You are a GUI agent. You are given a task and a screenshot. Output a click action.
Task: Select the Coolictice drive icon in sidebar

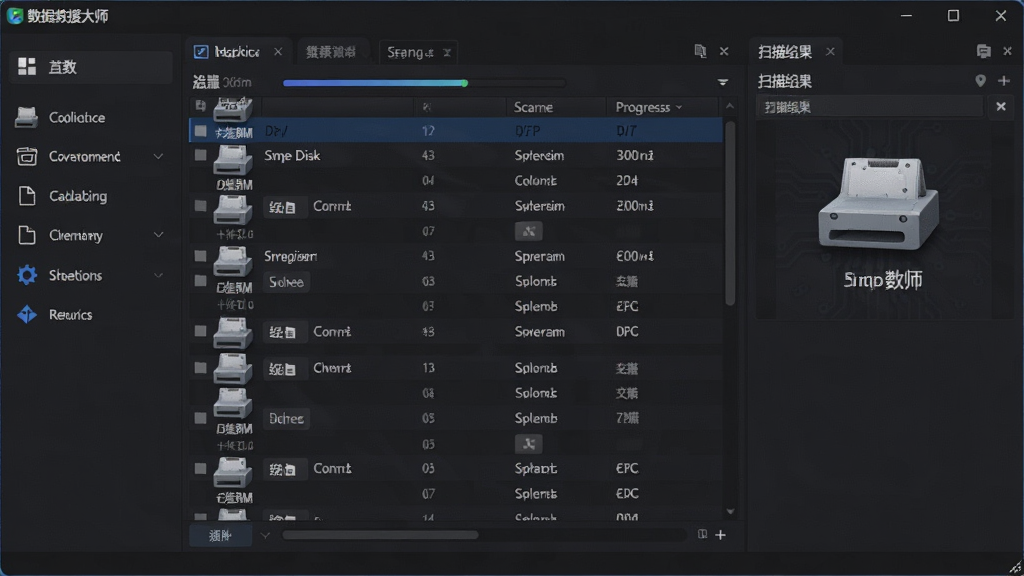pos(26,118)
